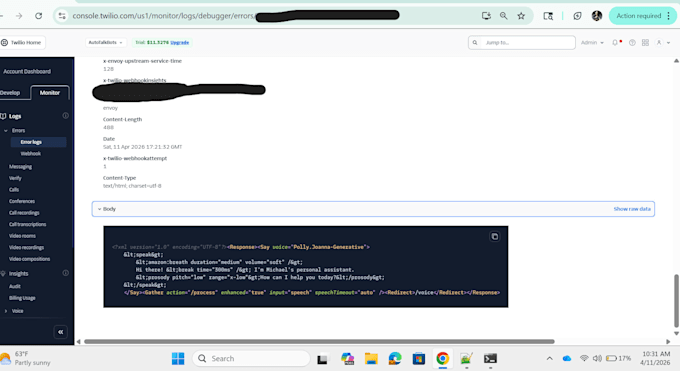Click the vertical scrollbar thumb
This screenshot has height=371, width=680.
click(x=676, y=301)
